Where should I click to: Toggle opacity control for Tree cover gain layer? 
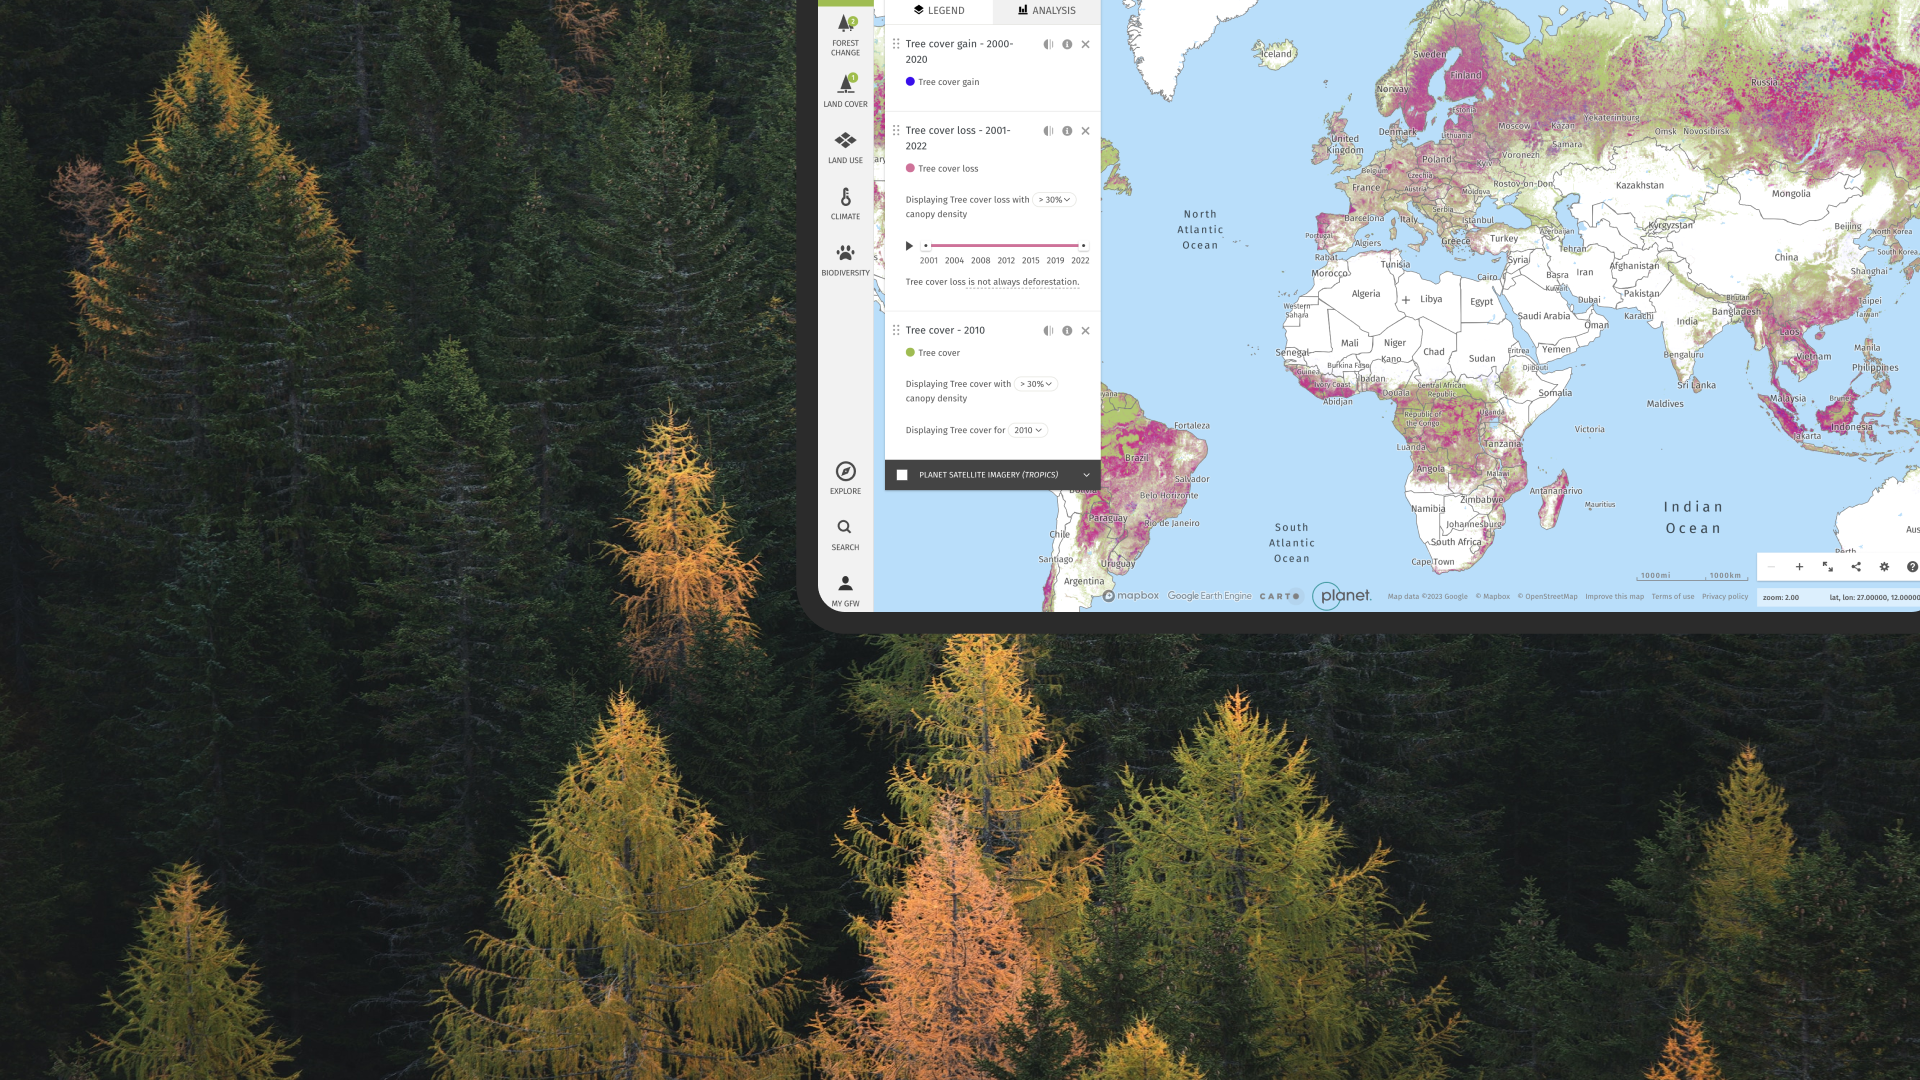coord(1048,44)
